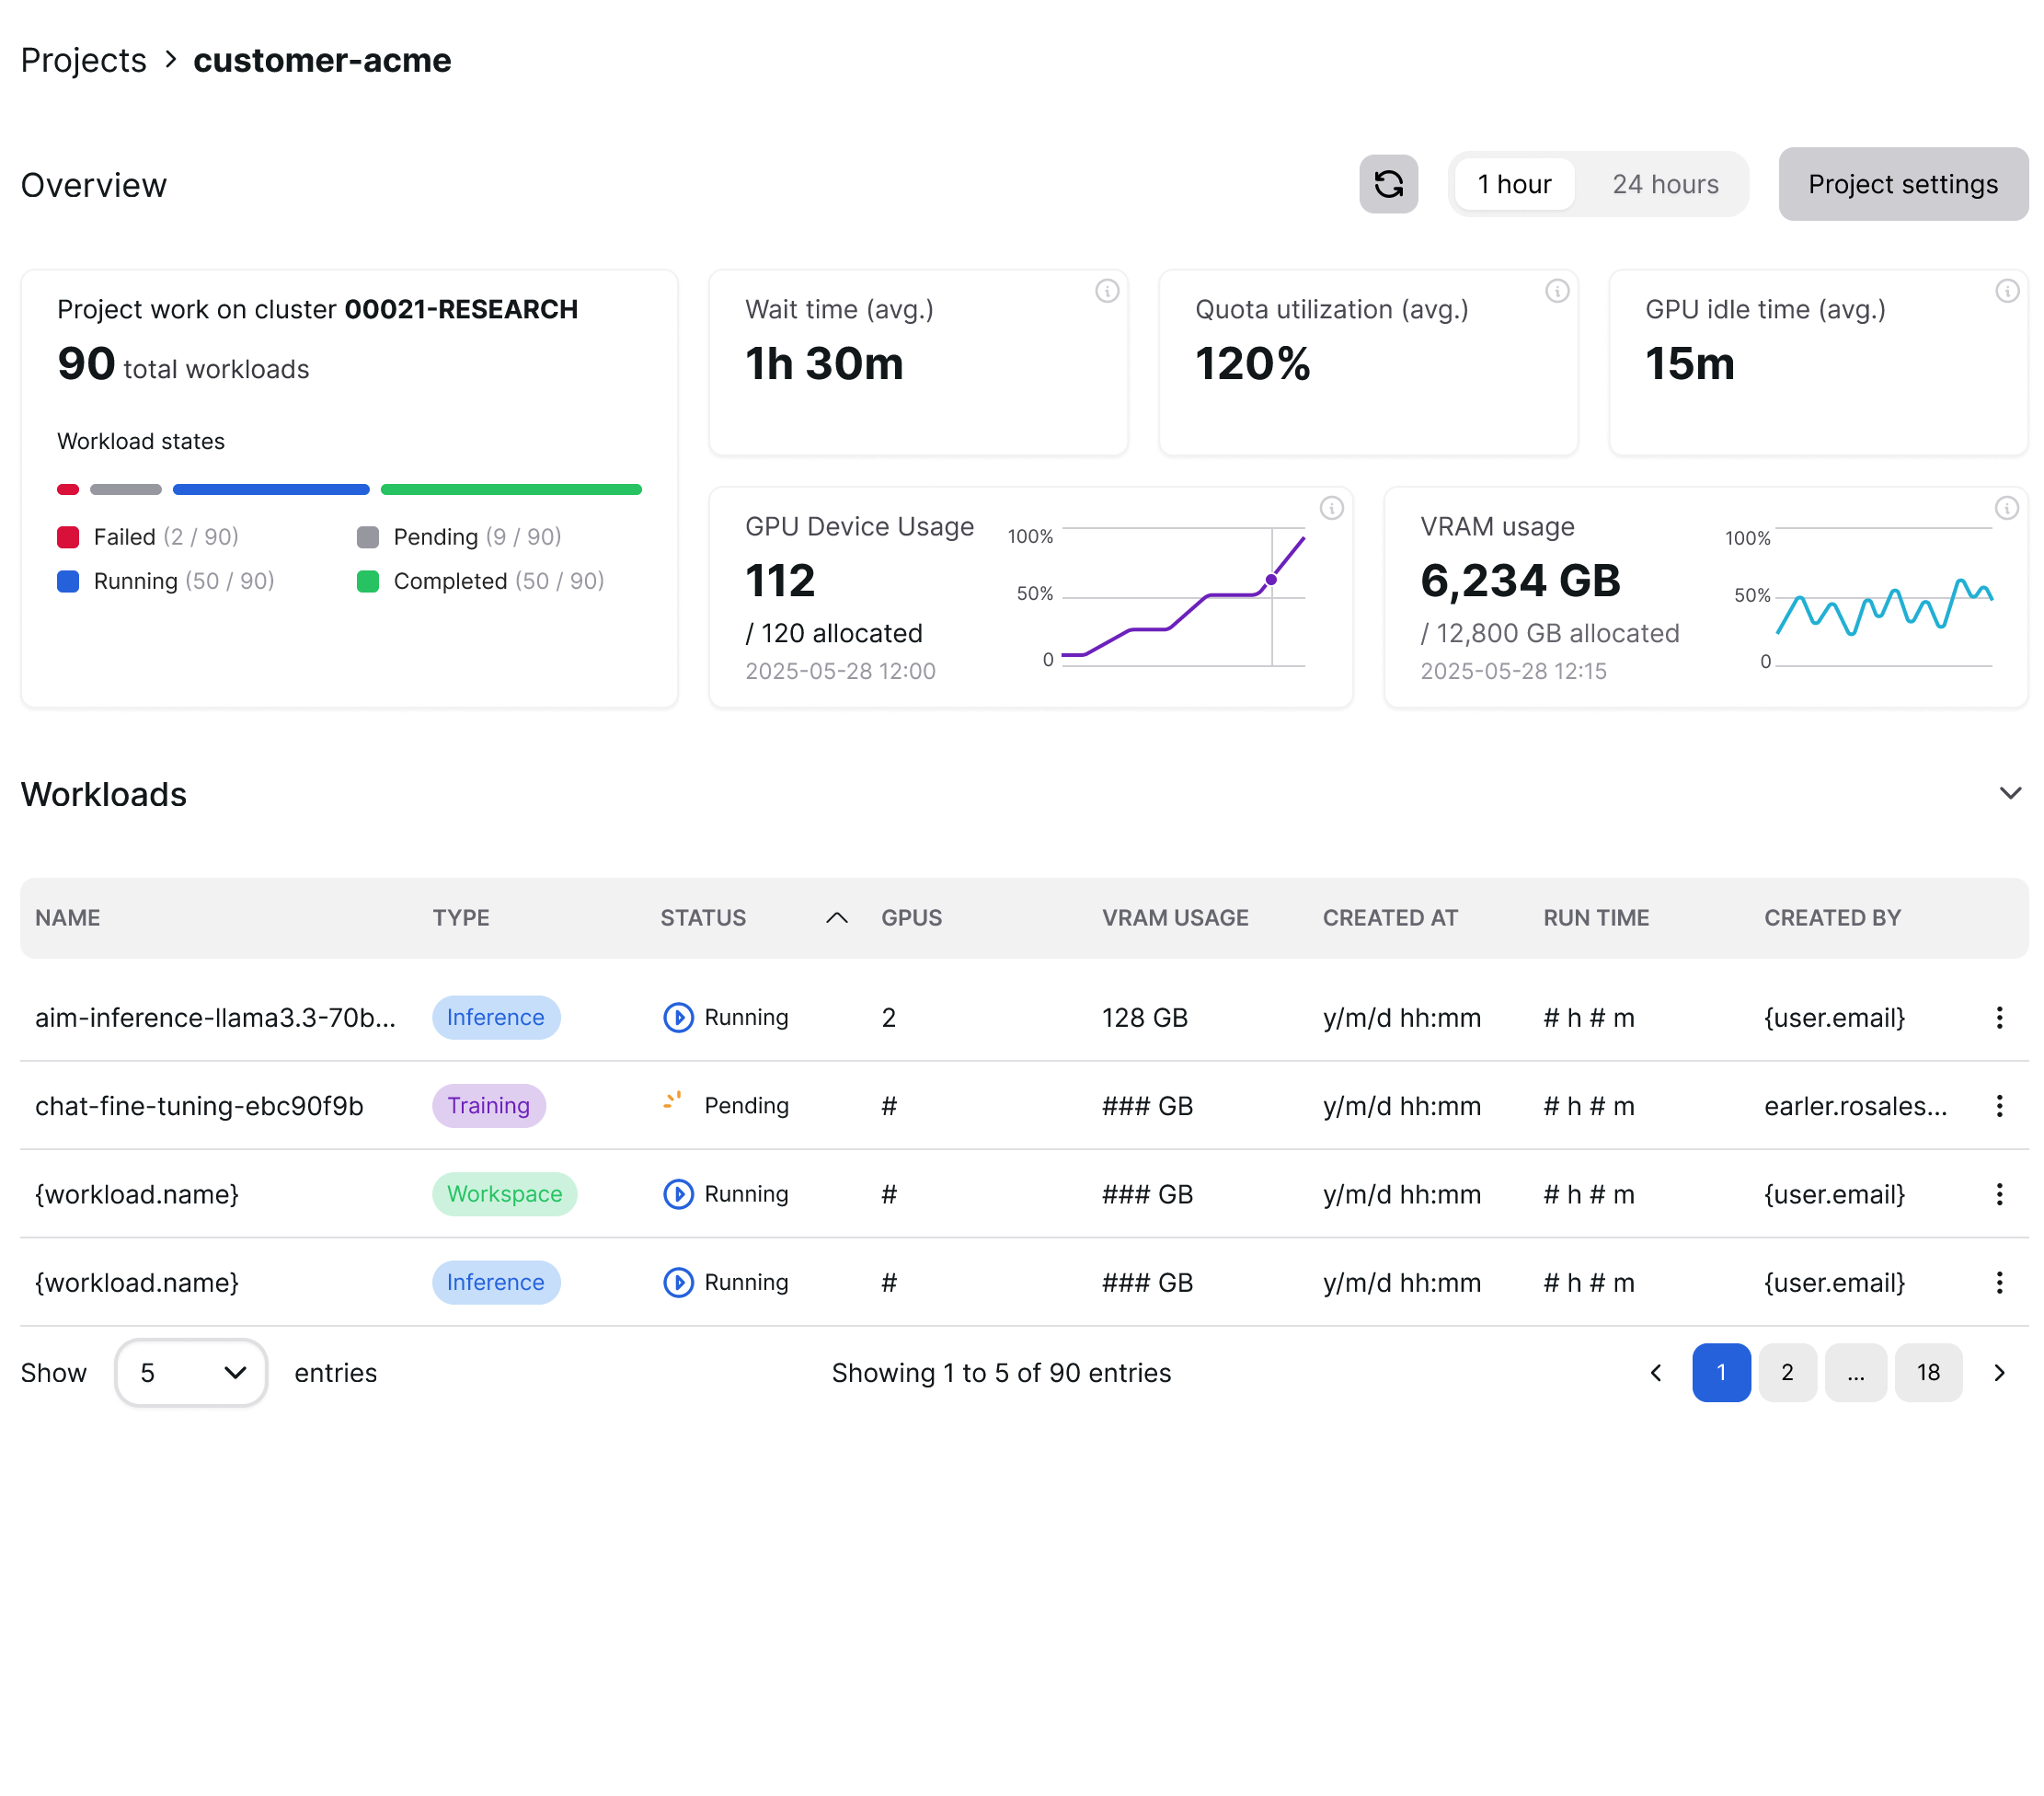This screenshot has width=2044, height=1796.
Task: Open Project settings
Action: [x=1902, y=184]
